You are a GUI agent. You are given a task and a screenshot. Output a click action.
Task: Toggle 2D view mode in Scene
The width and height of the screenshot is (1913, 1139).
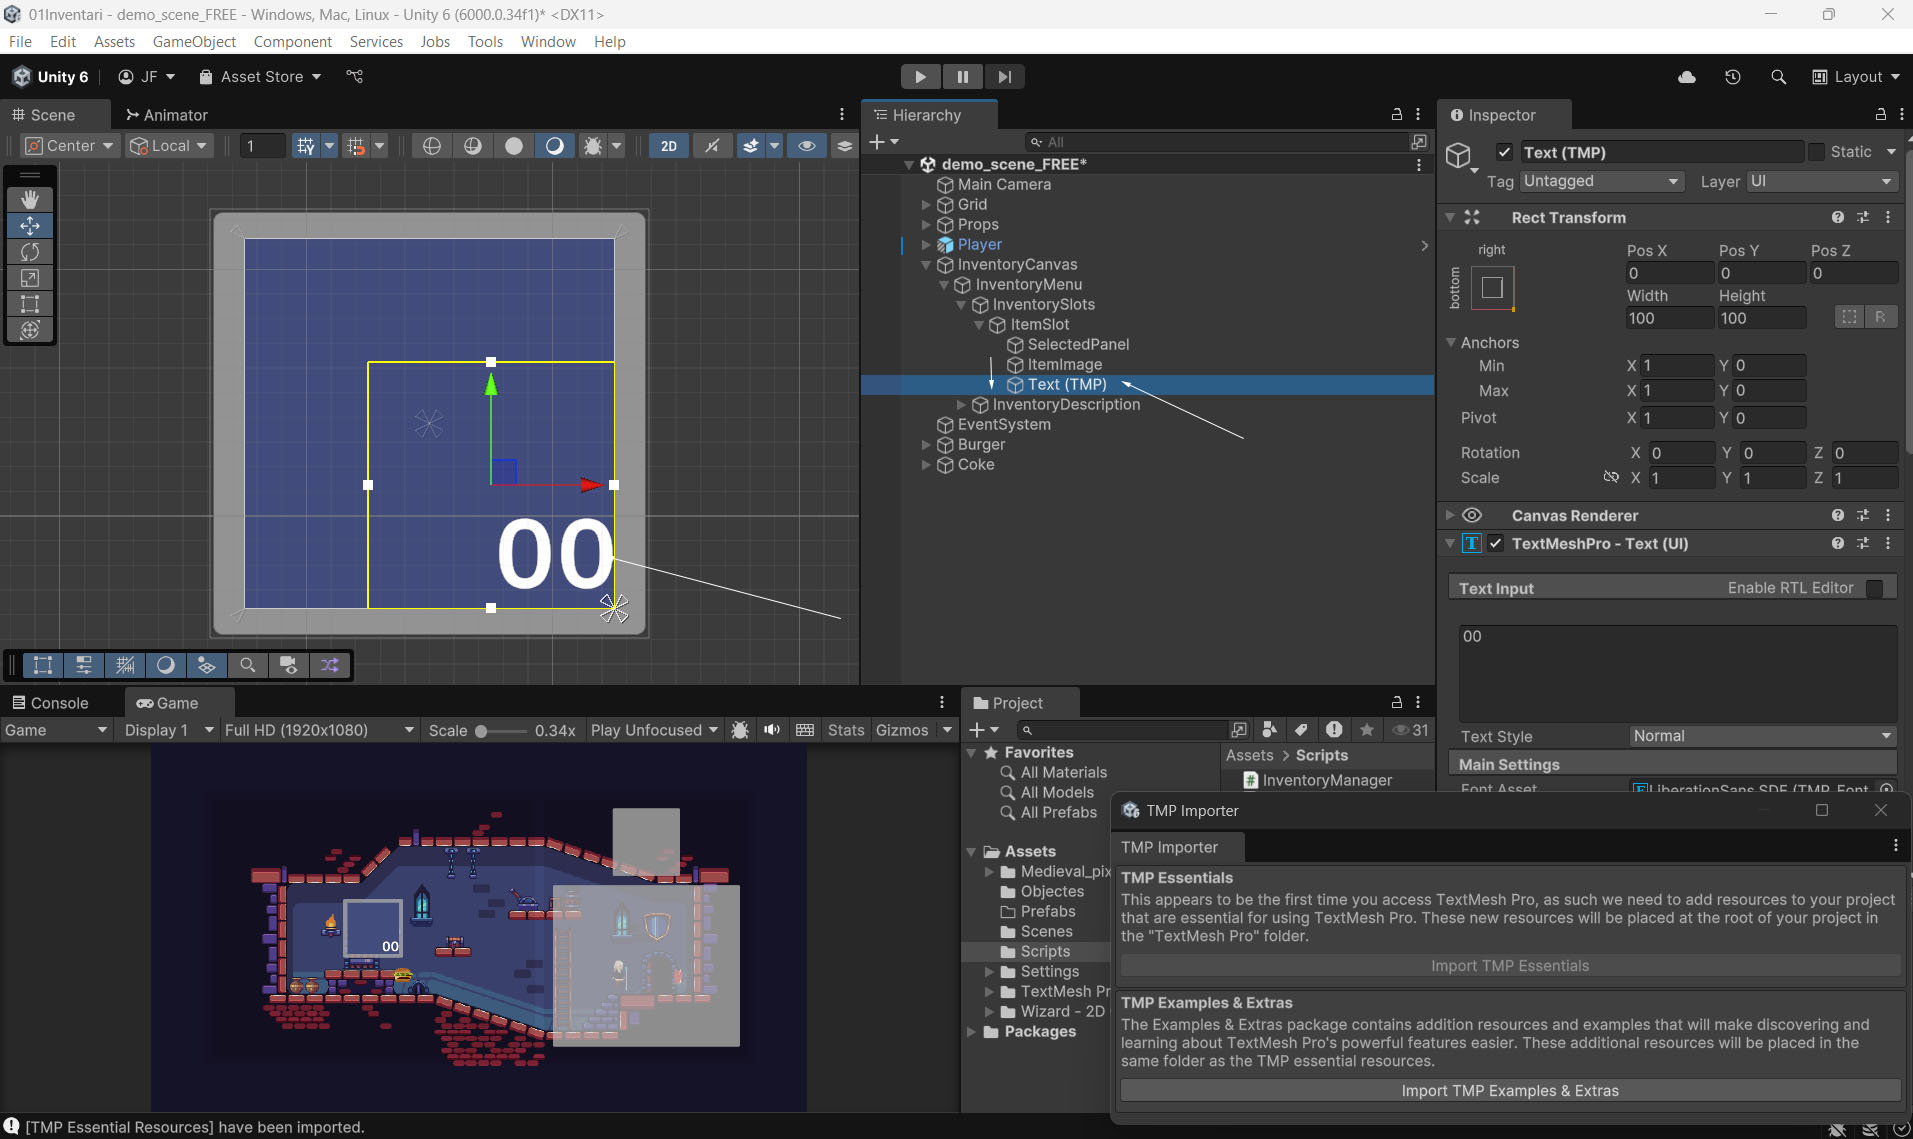(668, 146)
